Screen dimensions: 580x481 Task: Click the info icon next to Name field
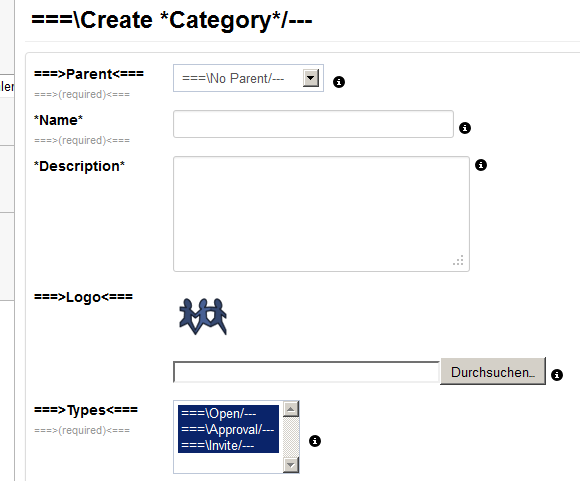pyautogui.click(x=465, y=128)
